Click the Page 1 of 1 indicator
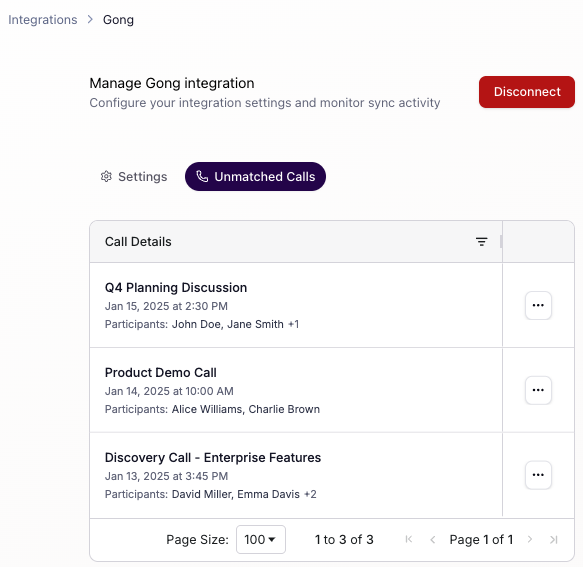Viewport: 583px width, 567px height. coord(481,539)
